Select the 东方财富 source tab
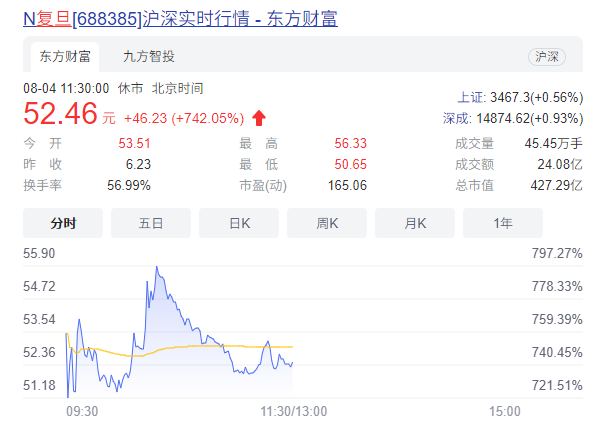Image resolution: width=610 pixels, height=425 pixels. point(65,57)
